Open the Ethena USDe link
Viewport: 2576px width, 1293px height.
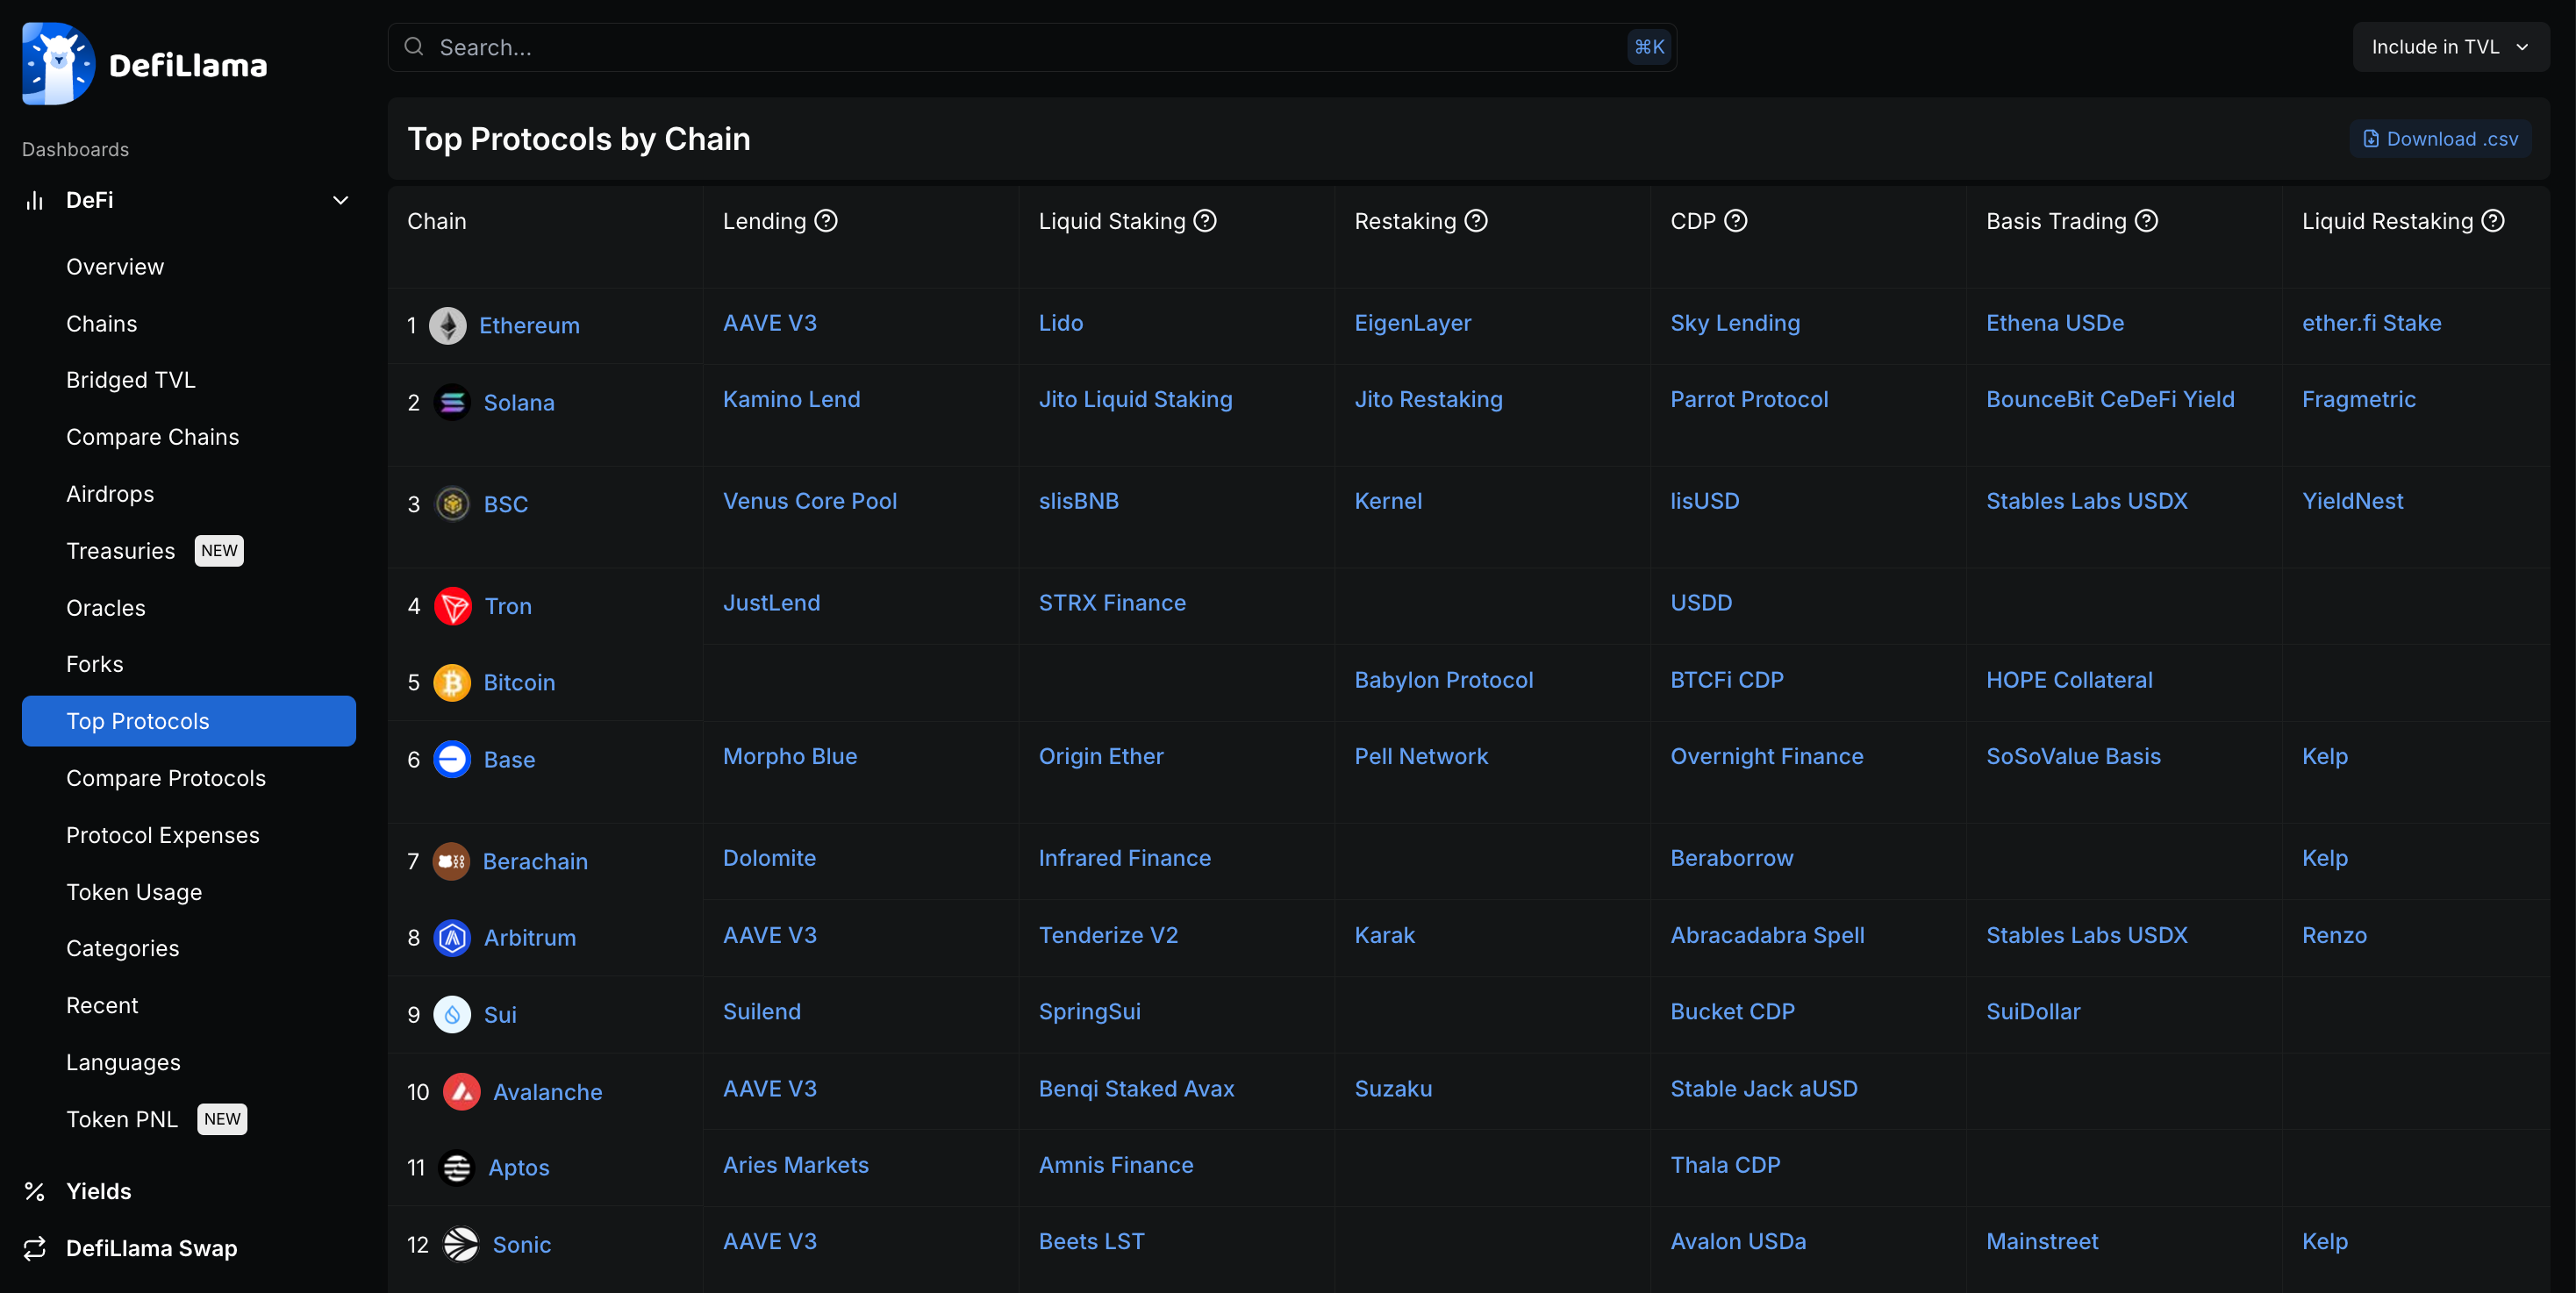tap(2055, 323)
